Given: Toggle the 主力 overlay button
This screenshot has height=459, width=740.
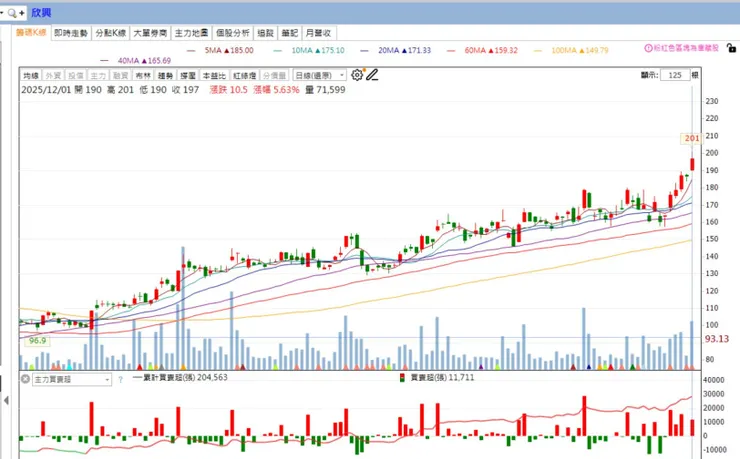Looking at the screenshot, I should coord(98,75).
